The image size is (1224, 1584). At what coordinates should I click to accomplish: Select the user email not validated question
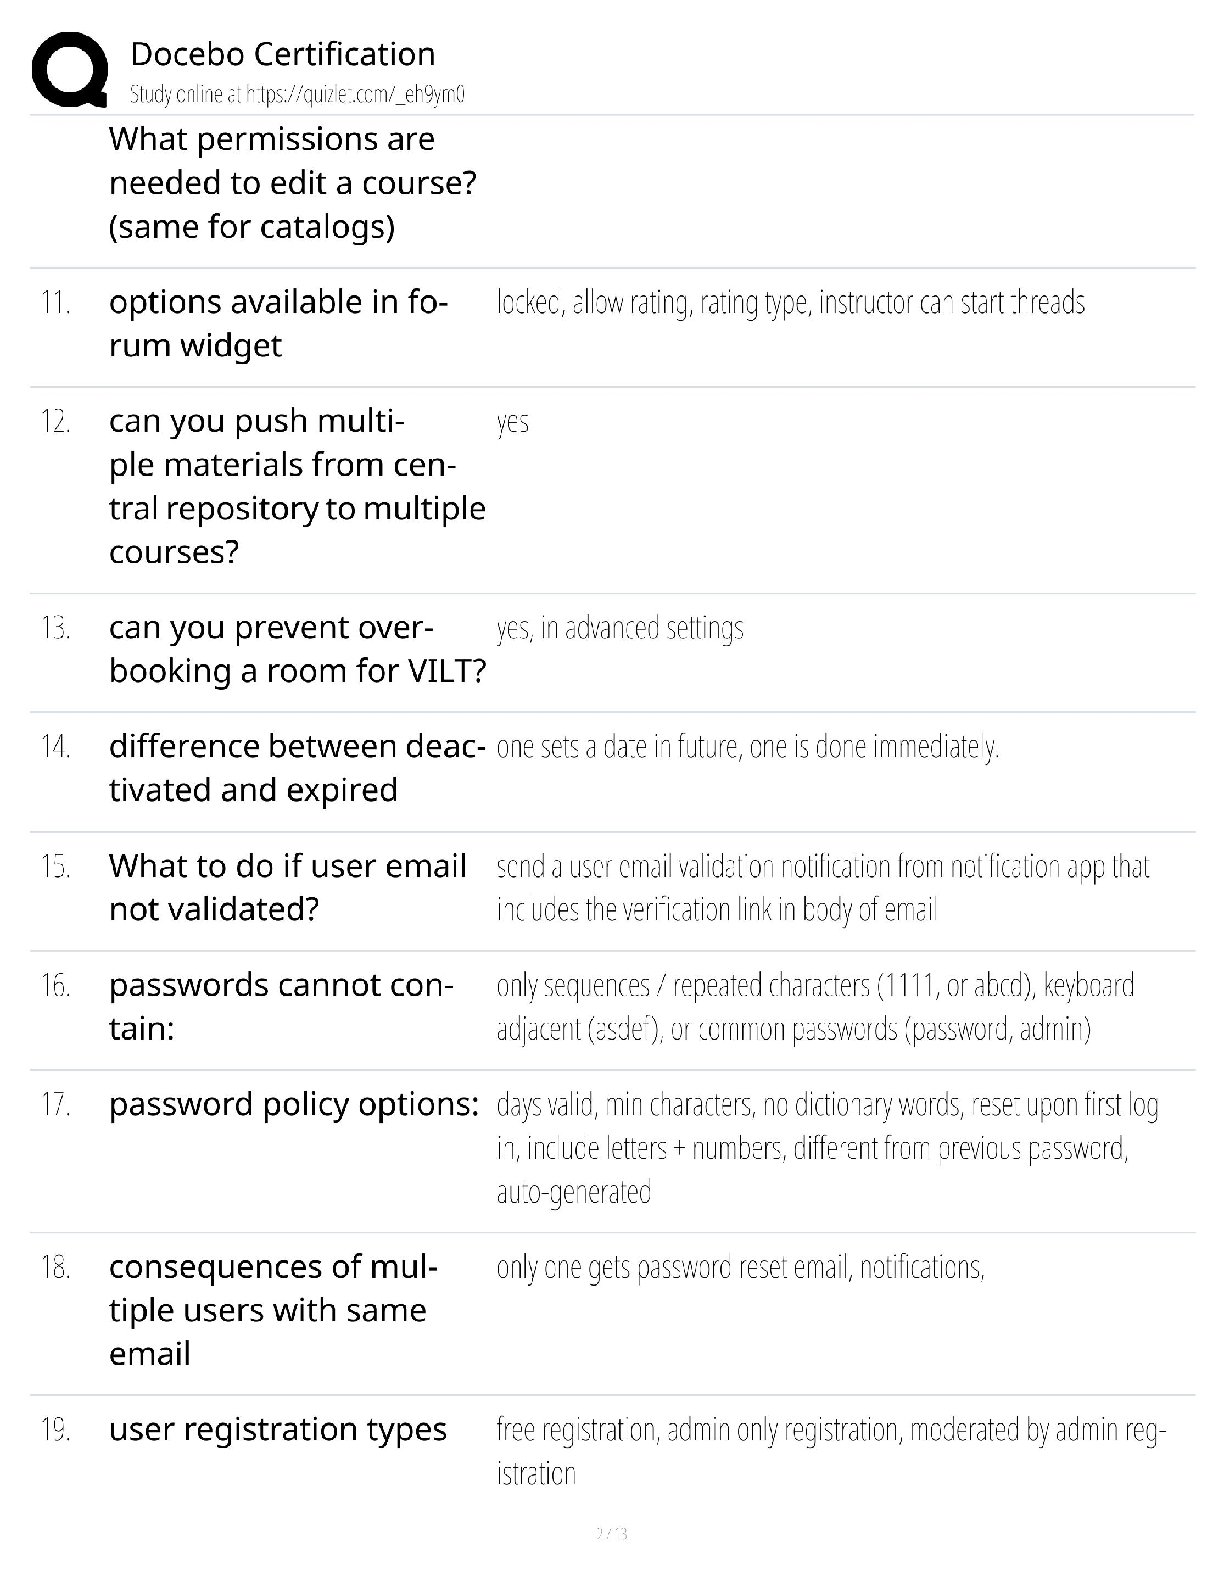(287, 887)
